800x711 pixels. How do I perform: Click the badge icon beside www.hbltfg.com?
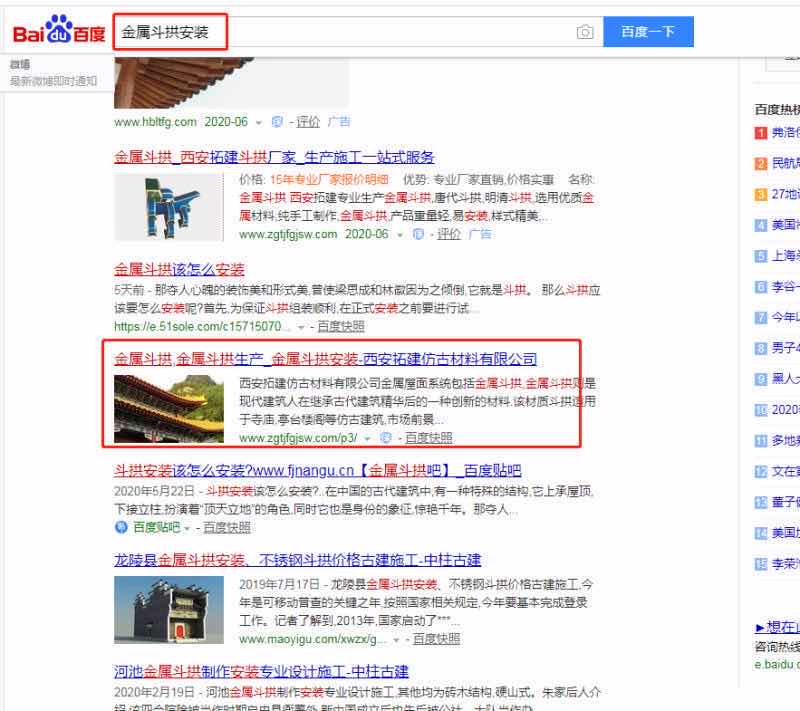click(x=277, y=122)
